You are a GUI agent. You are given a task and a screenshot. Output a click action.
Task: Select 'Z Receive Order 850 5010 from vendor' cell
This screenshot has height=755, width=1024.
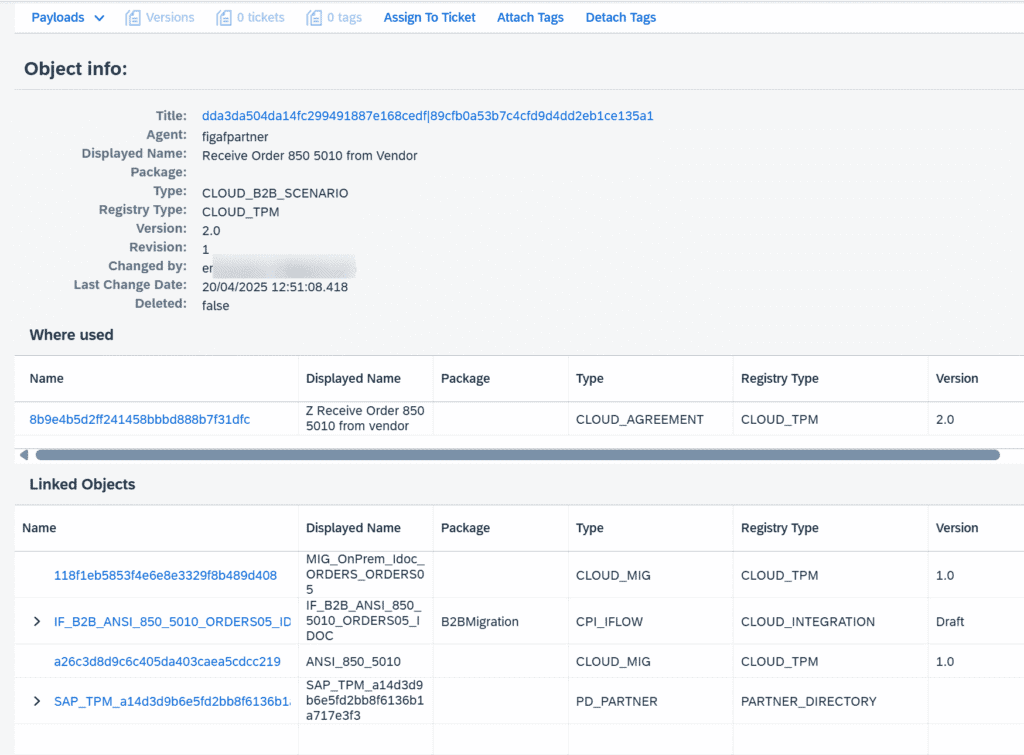365,418
